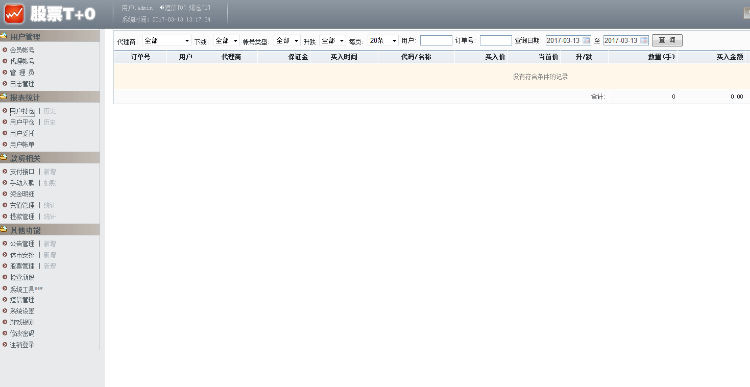Open the 代理商 dropdown

tap(166, 41)
